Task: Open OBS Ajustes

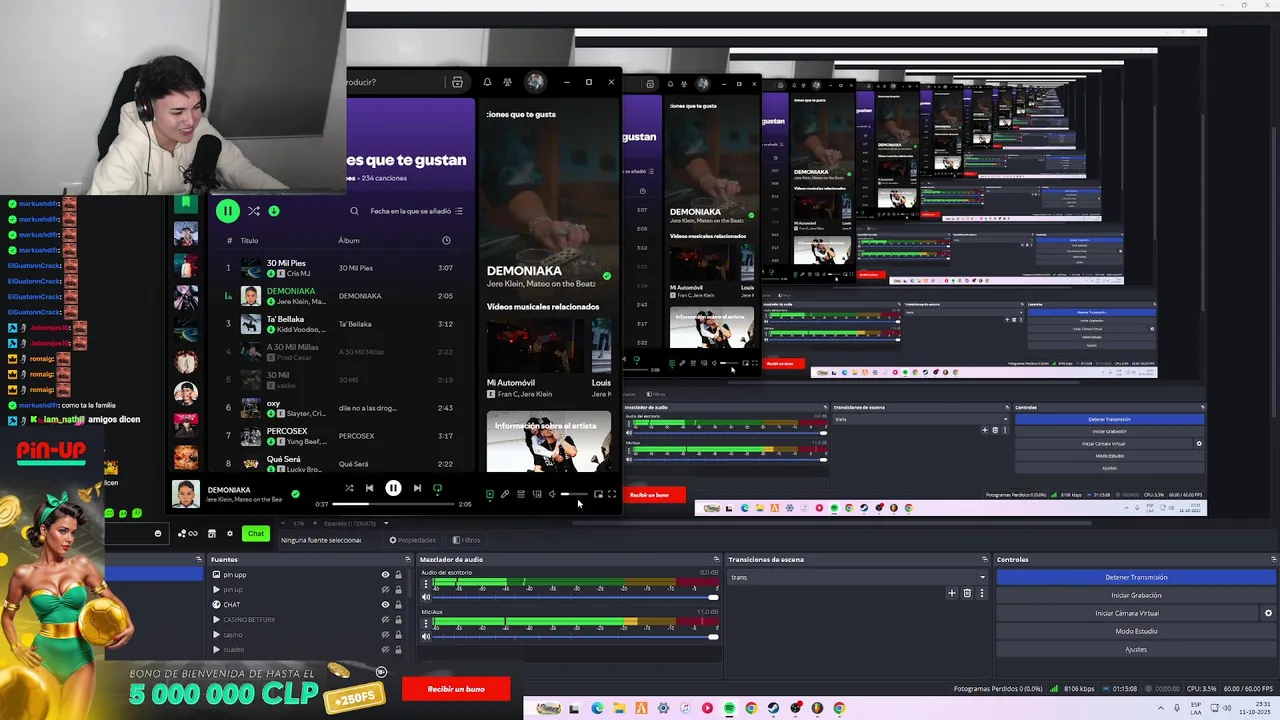Action: pos(1136,649)
